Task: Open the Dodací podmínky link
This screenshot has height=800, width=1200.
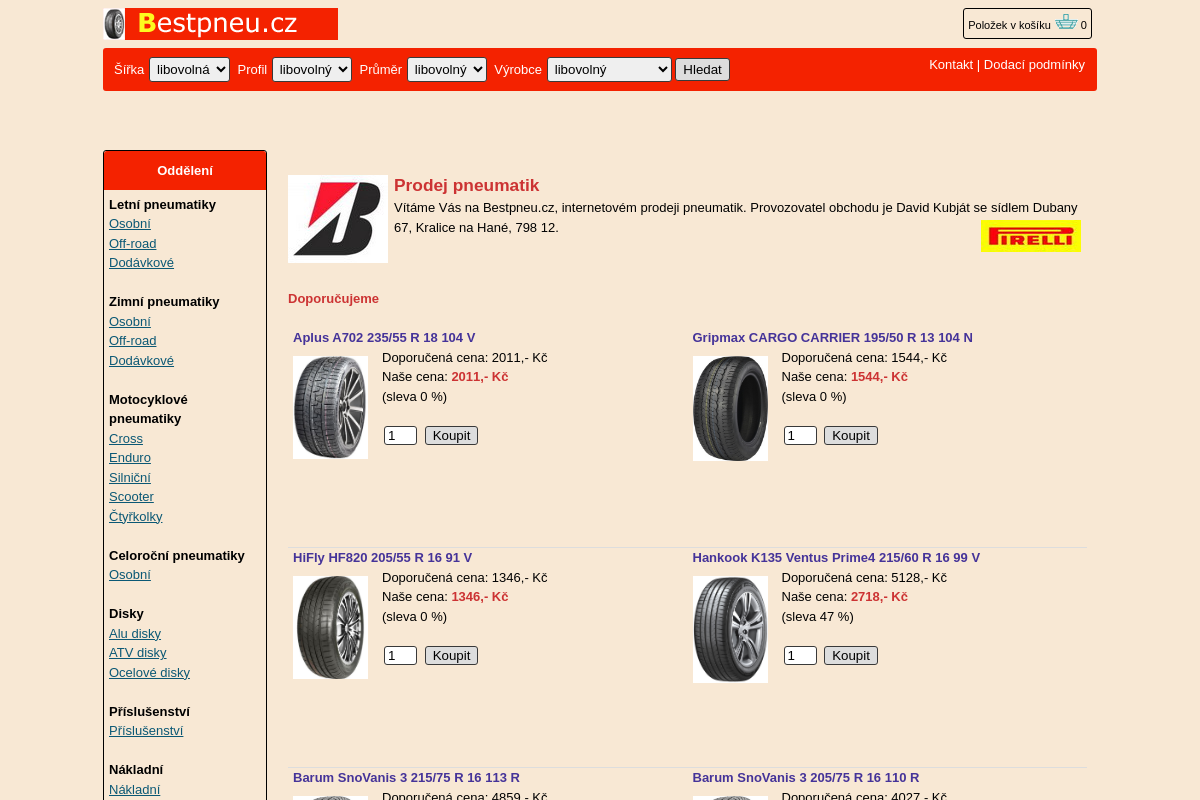Action: (x=1034, y=65)
